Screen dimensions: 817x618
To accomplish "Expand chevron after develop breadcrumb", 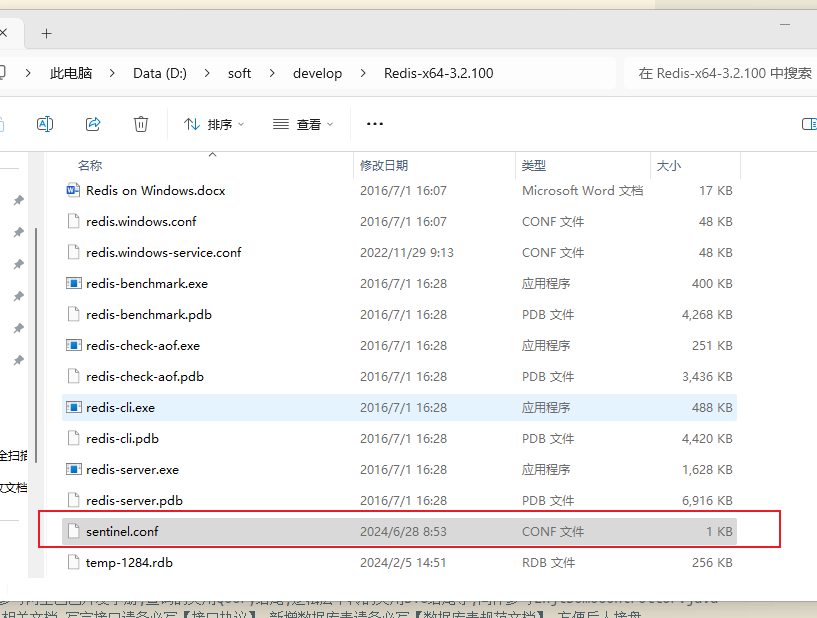I will coord(363,73).
